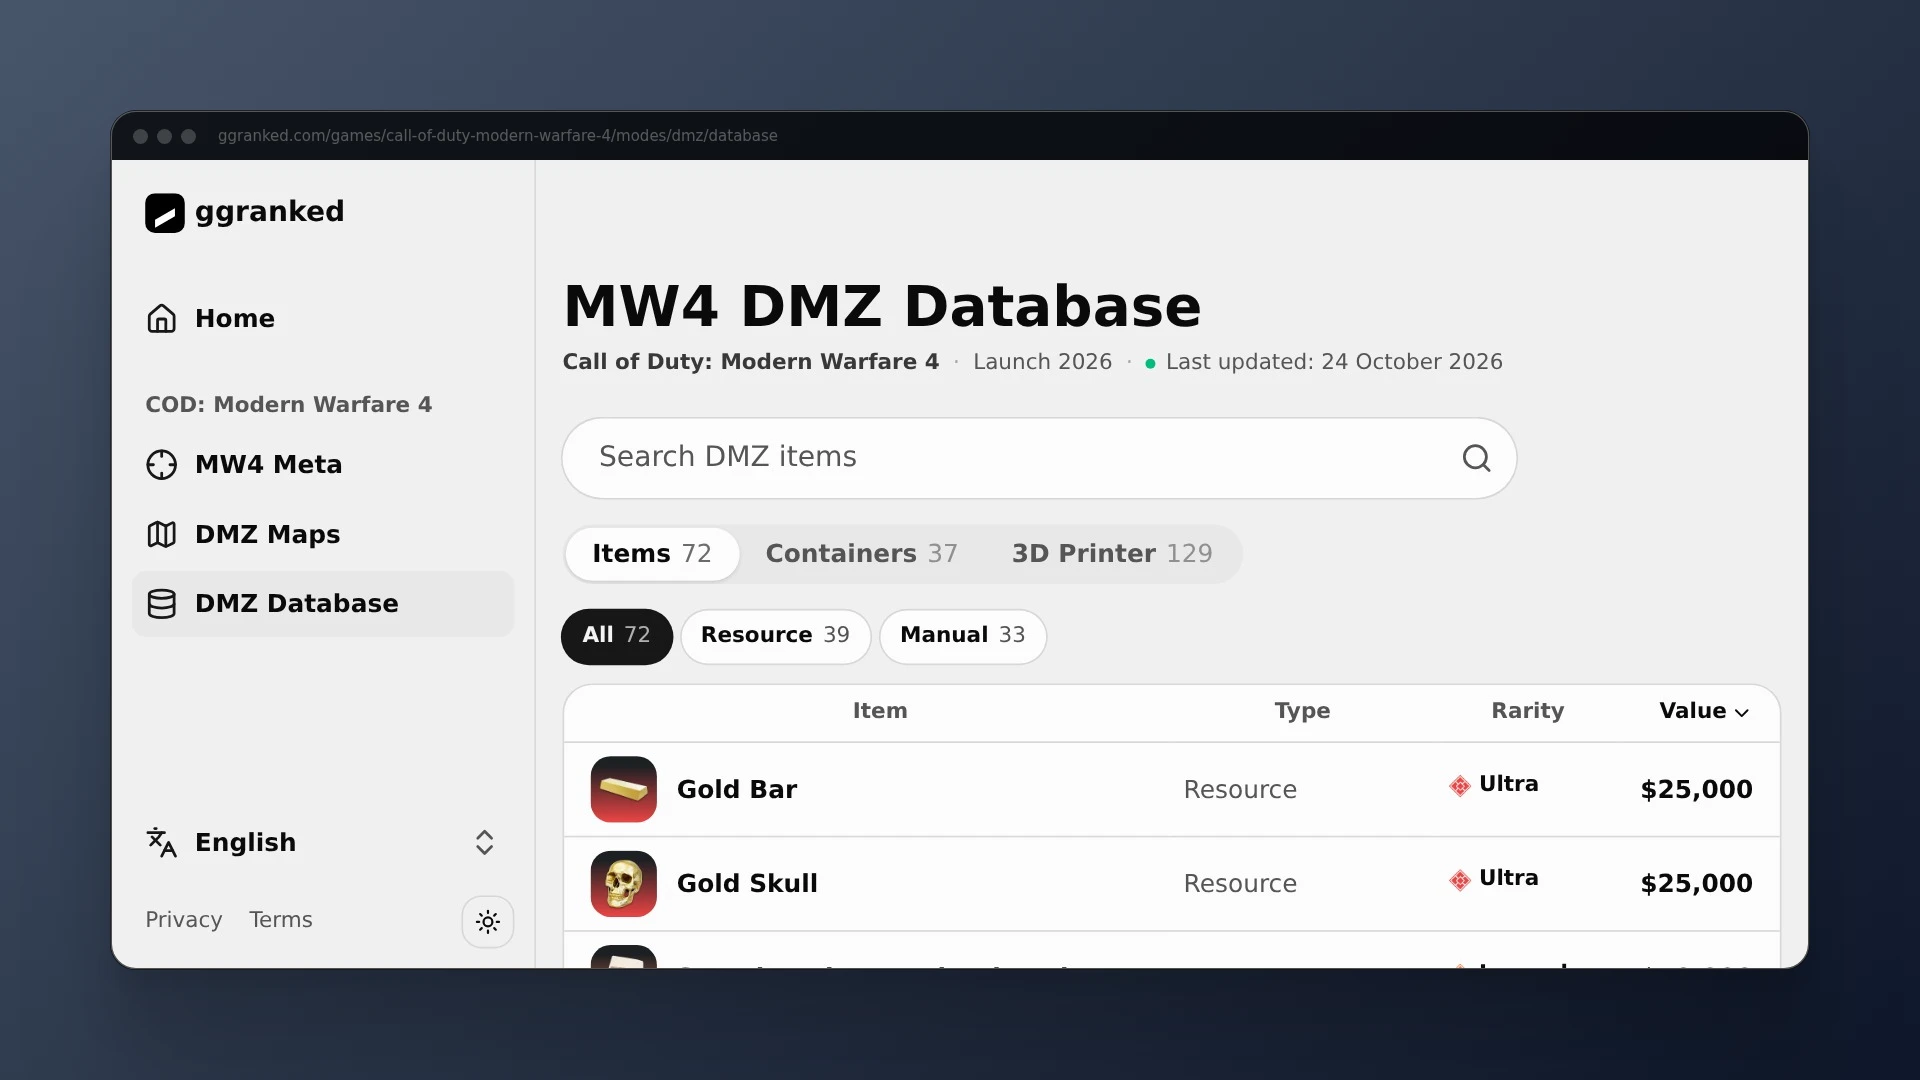Sort by Value column chevron
This screenshot has height=1080, width=1920.
[1742, 713]
